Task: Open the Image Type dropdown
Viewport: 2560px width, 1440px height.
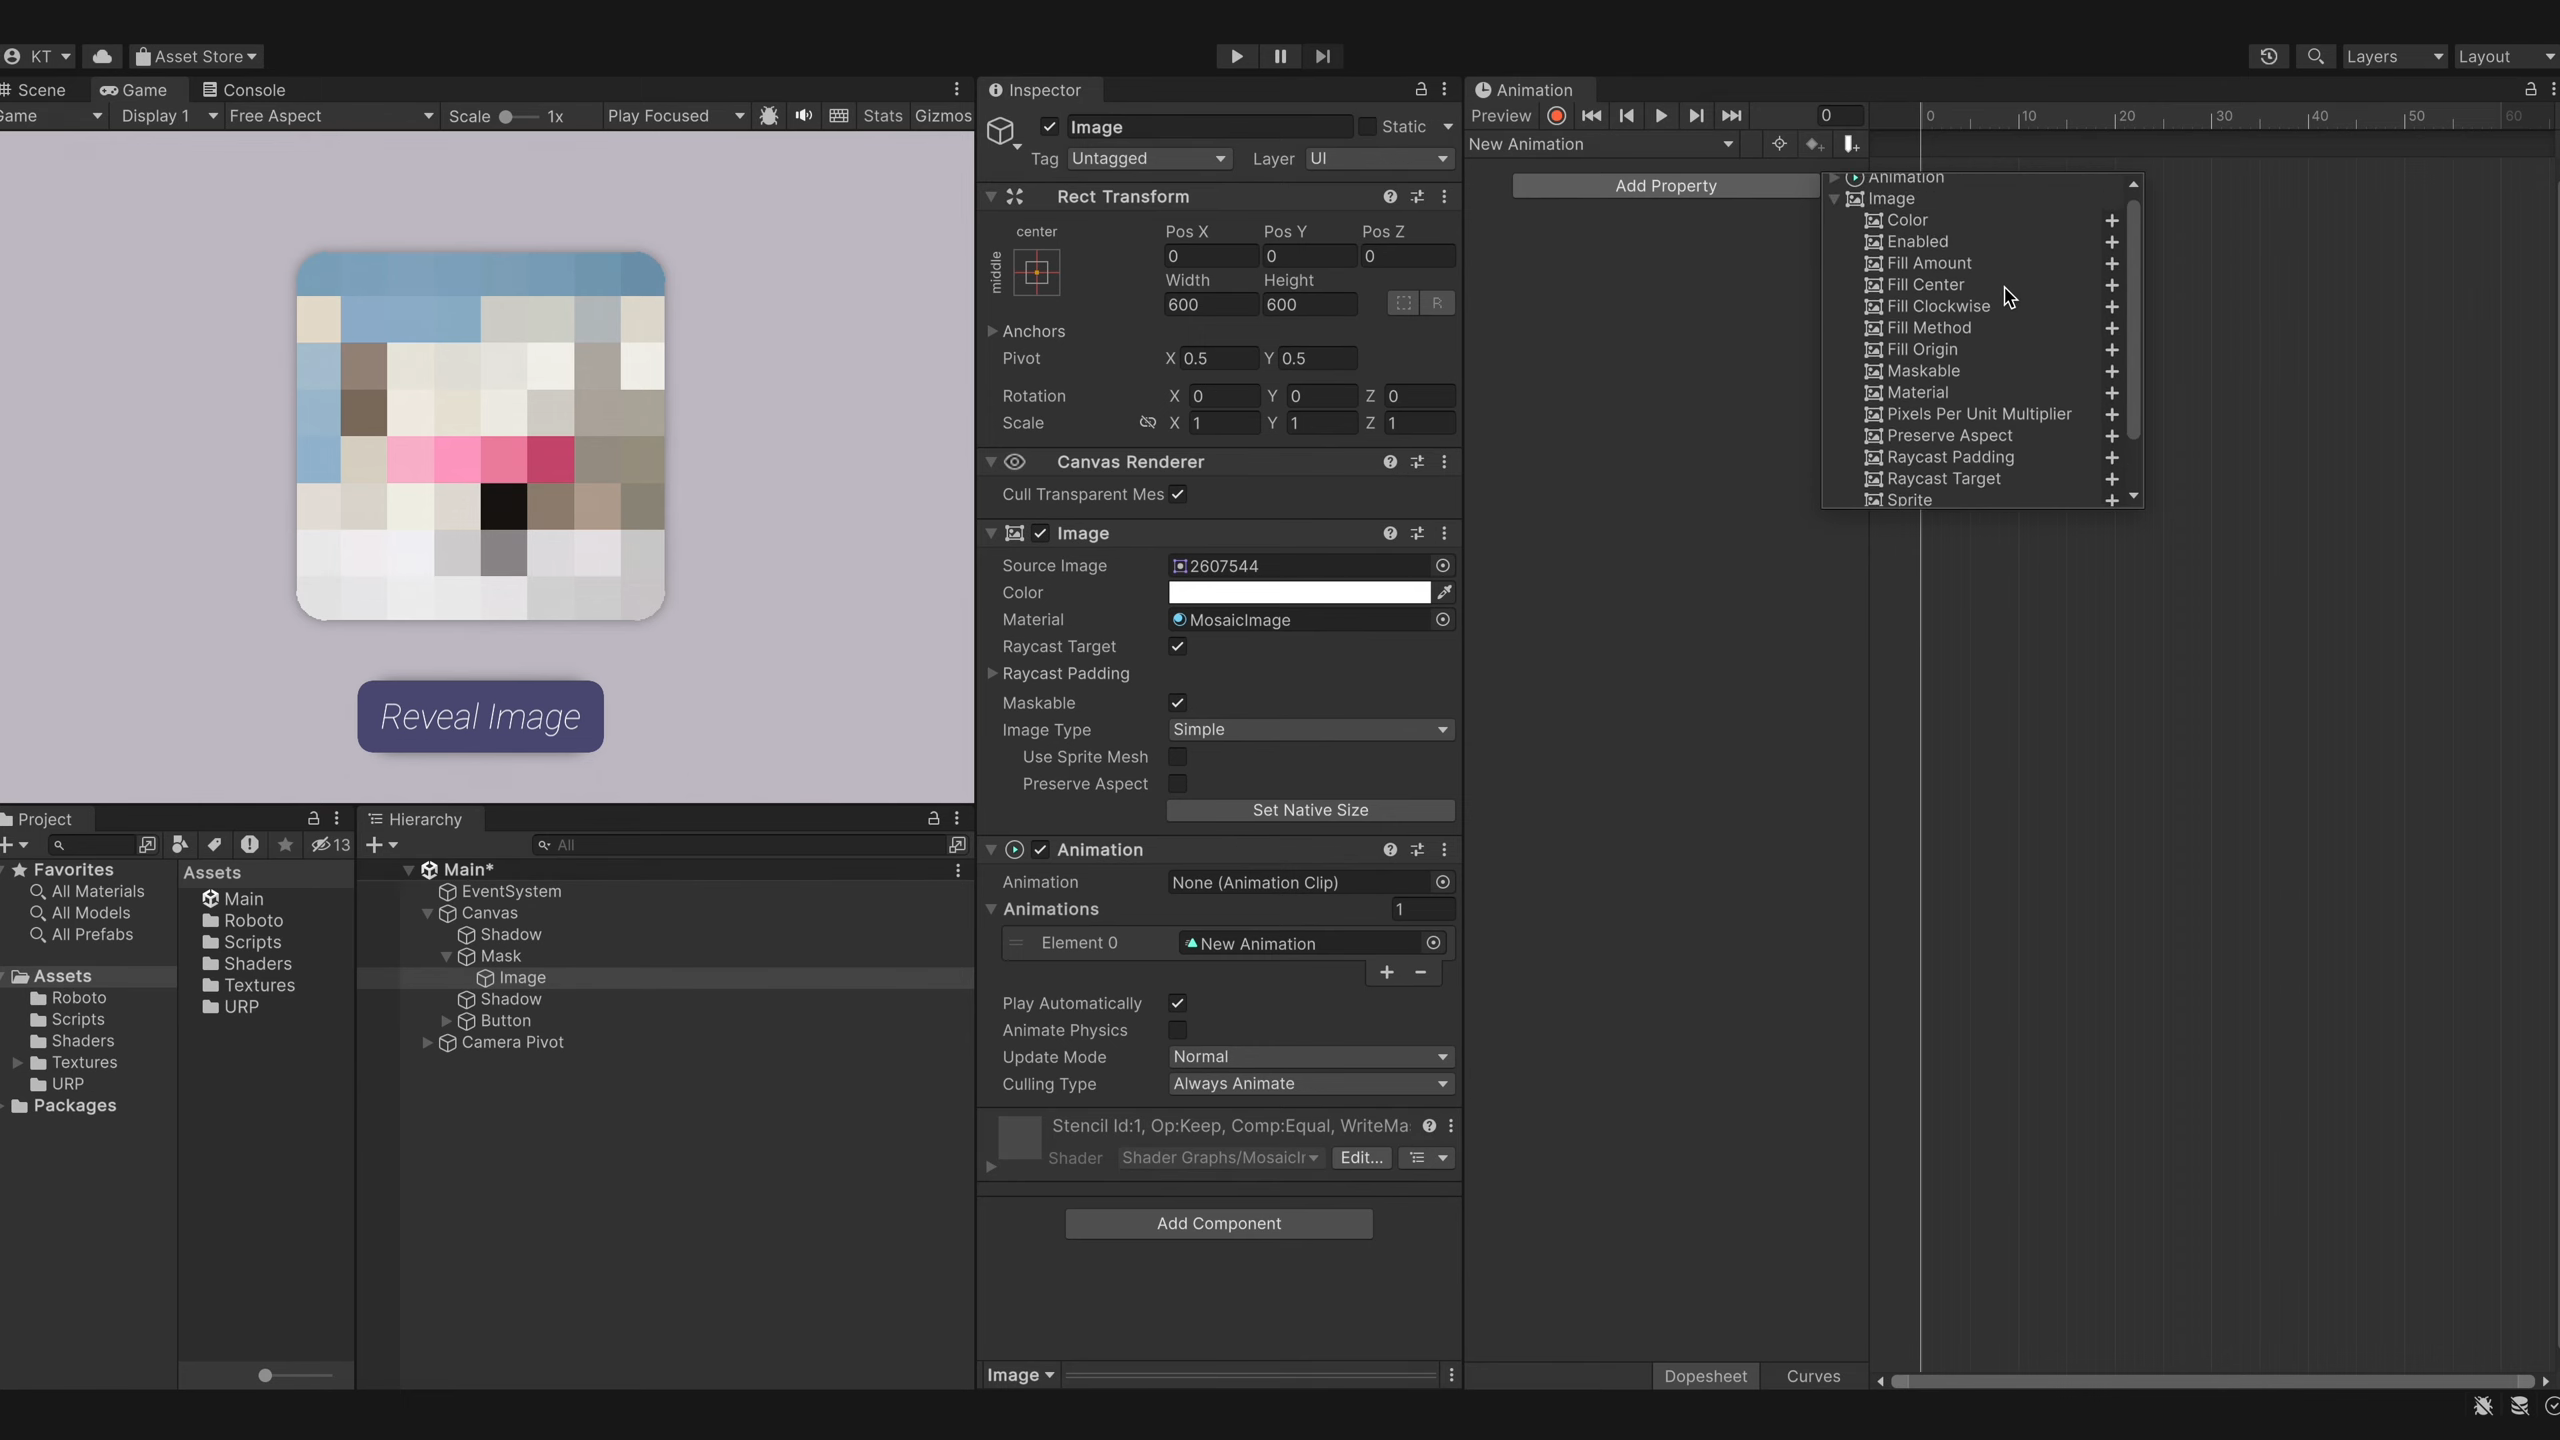Action: (x=1310, y=730)
